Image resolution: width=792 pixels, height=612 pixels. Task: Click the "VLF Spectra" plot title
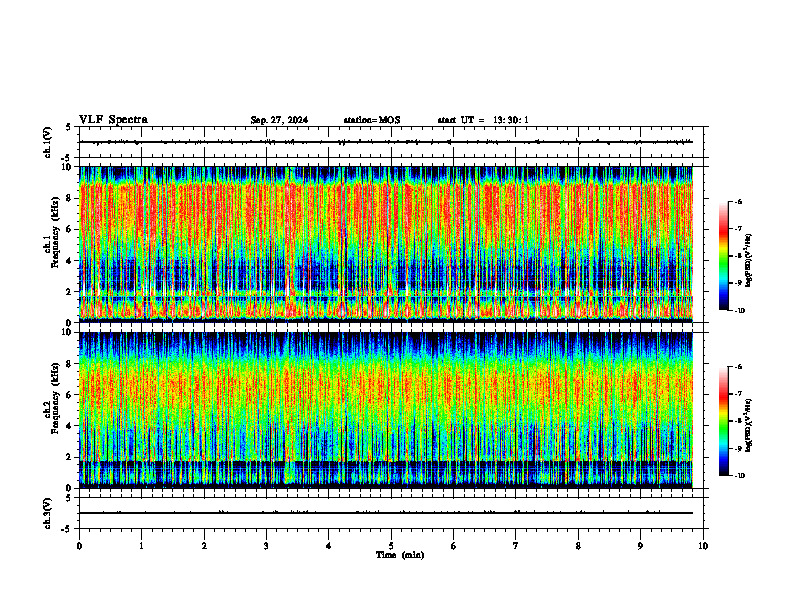[x=113, y=120]
